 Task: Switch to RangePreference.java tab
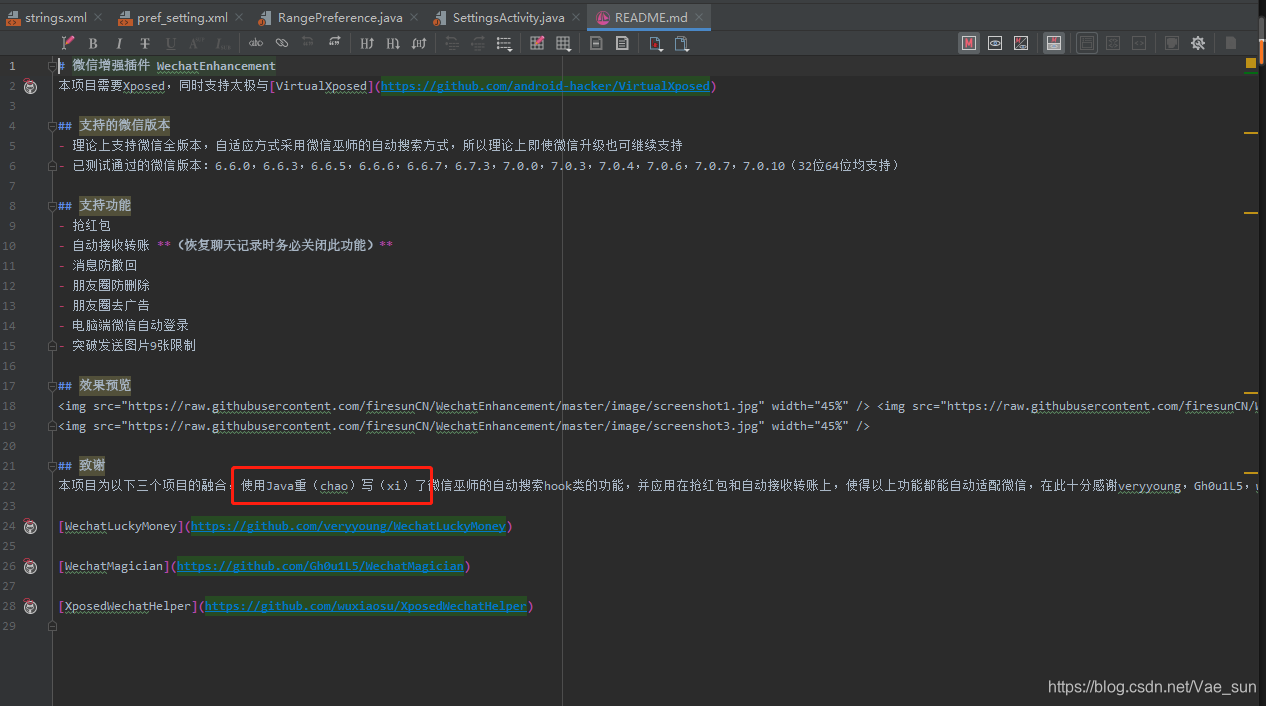coord(340,17)
